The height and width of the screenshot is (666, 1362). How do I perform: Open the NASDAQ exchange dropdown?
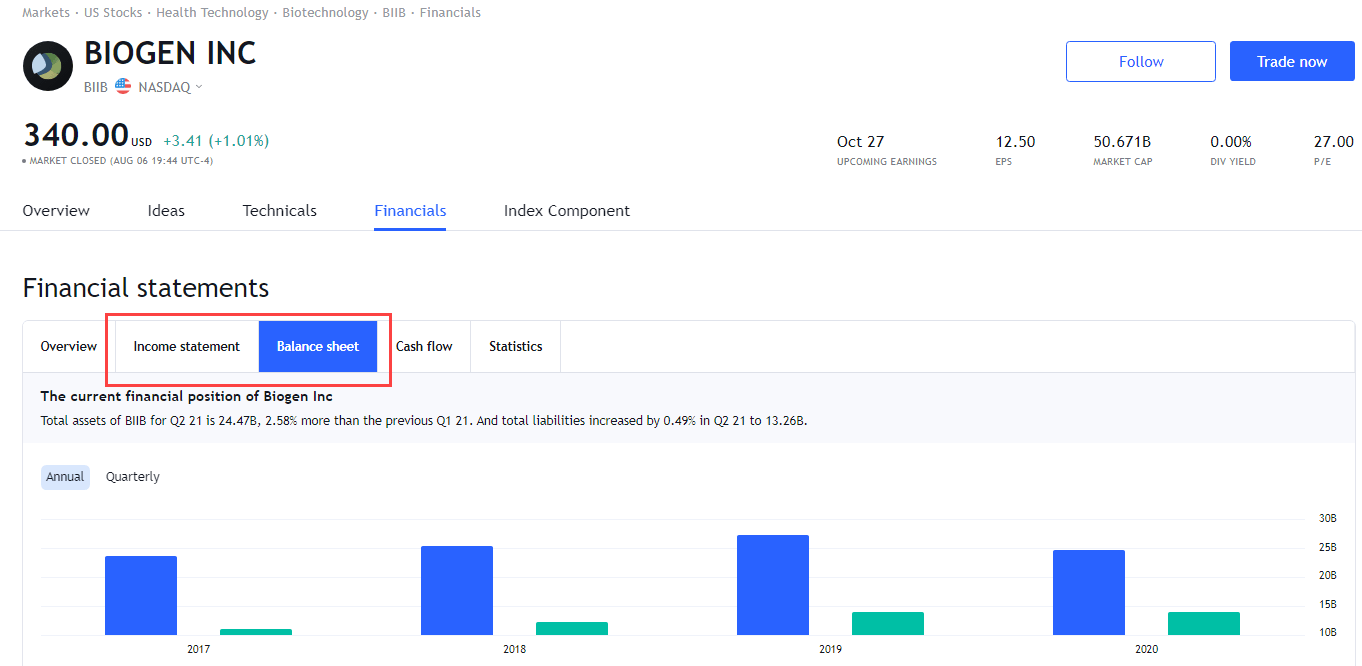tap(168, 86)
